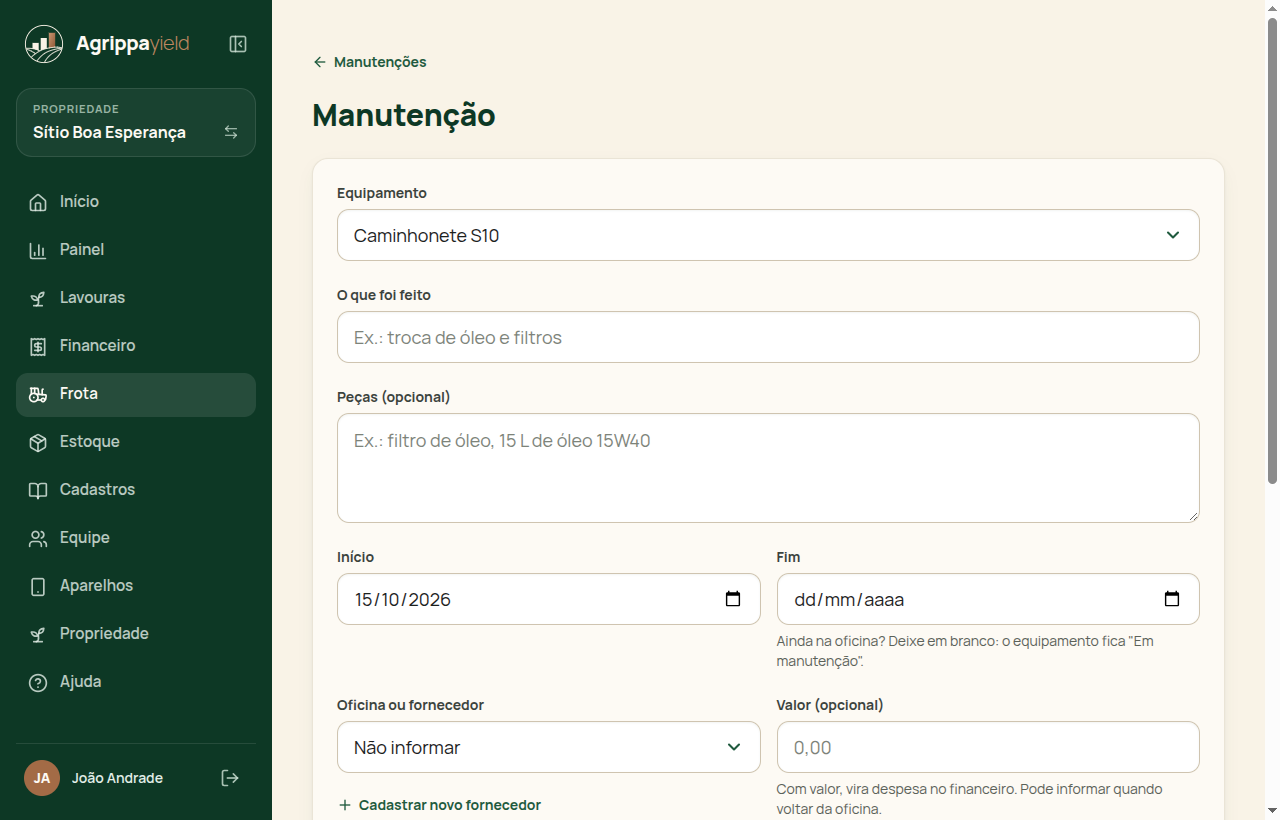Viewport: 1280px width, 820px height.
Task: Open the Fim calendar picker icon
Action: (x=1172, y=599)
